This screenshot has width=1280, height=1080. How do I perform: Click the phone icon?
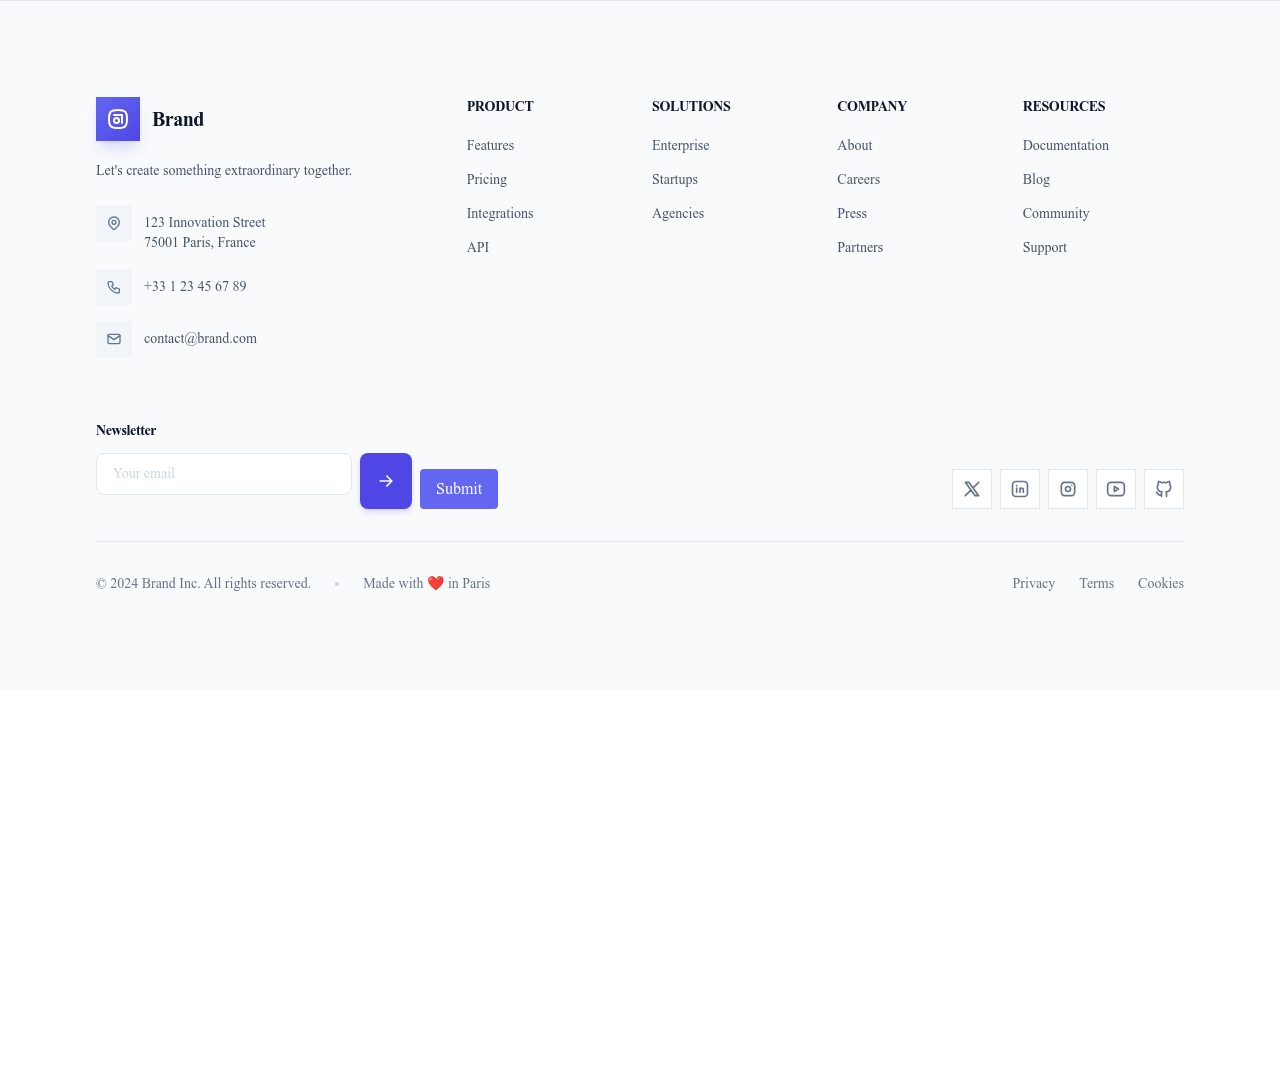(x=114, y=287)
